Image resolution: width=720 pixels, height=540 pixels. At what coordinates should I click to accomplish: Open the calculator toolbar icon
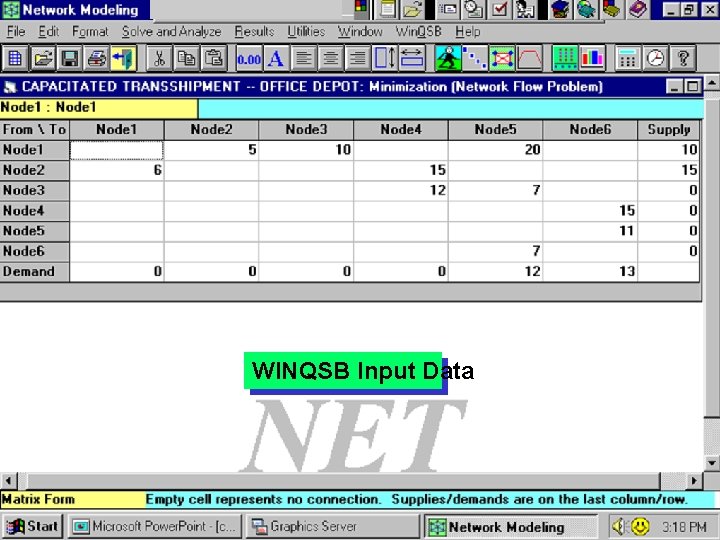628,58
